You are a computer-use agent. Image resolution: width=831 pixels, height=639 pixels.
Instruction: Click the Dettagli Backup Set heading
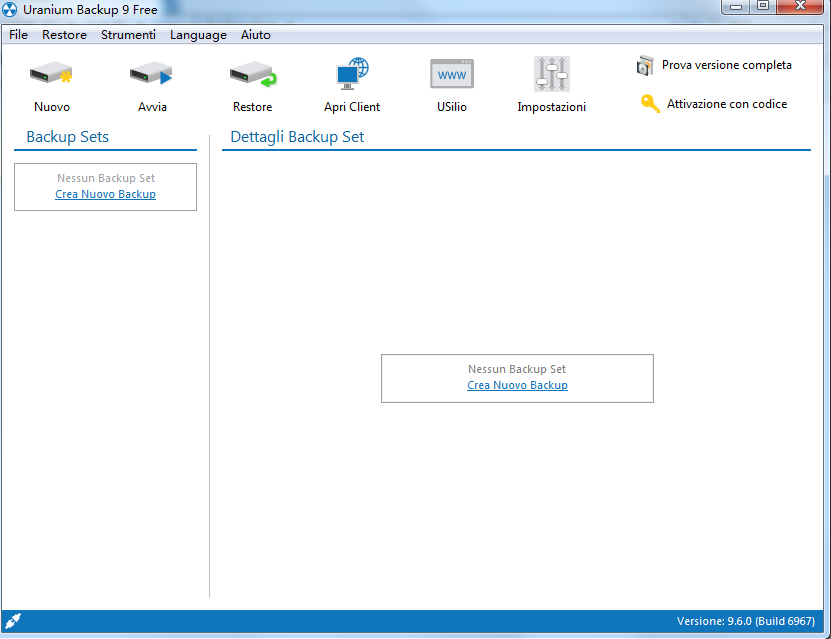click(297, 137)
